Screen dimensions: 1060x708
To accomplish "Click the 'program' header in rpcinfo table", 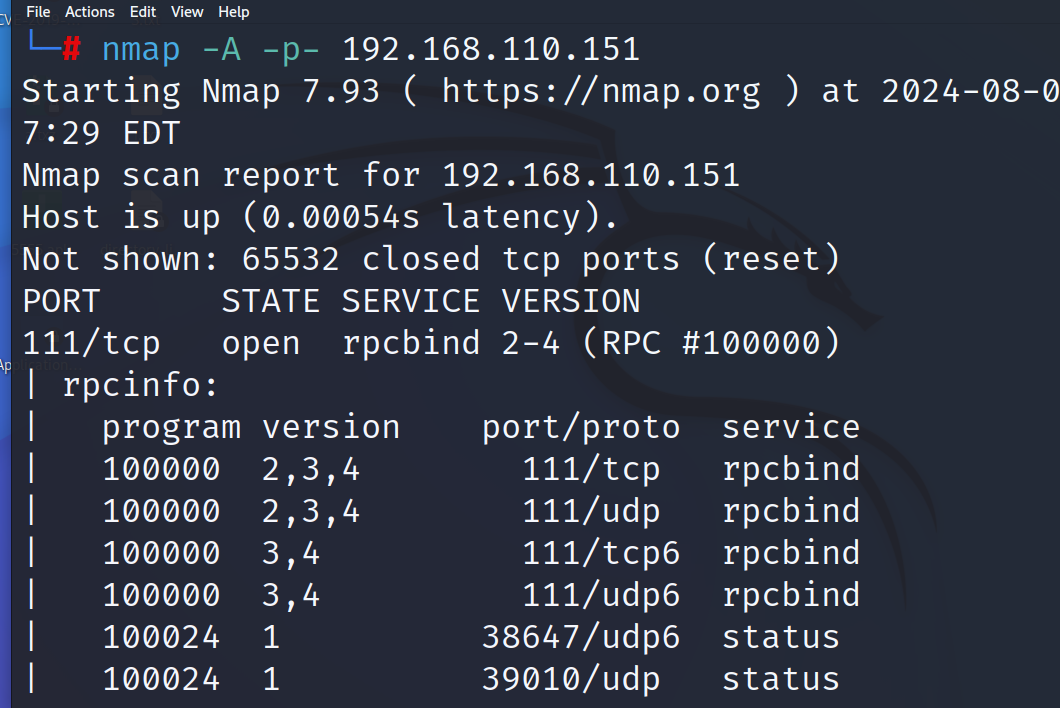I will [171, 427].
